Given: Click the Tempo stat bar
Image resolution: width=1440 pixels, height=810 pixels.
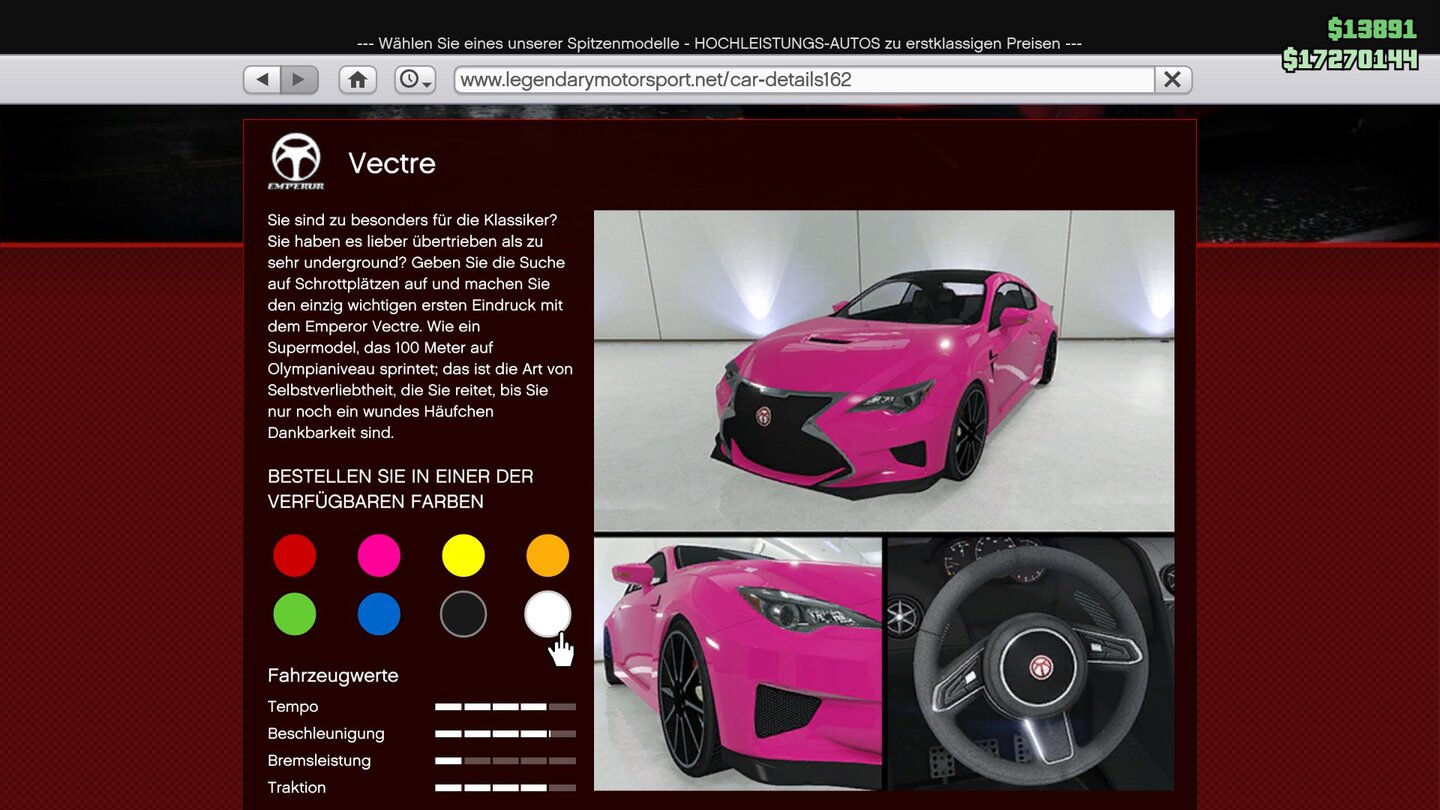Looking at the screenshot, I should (x=505, y=707).
